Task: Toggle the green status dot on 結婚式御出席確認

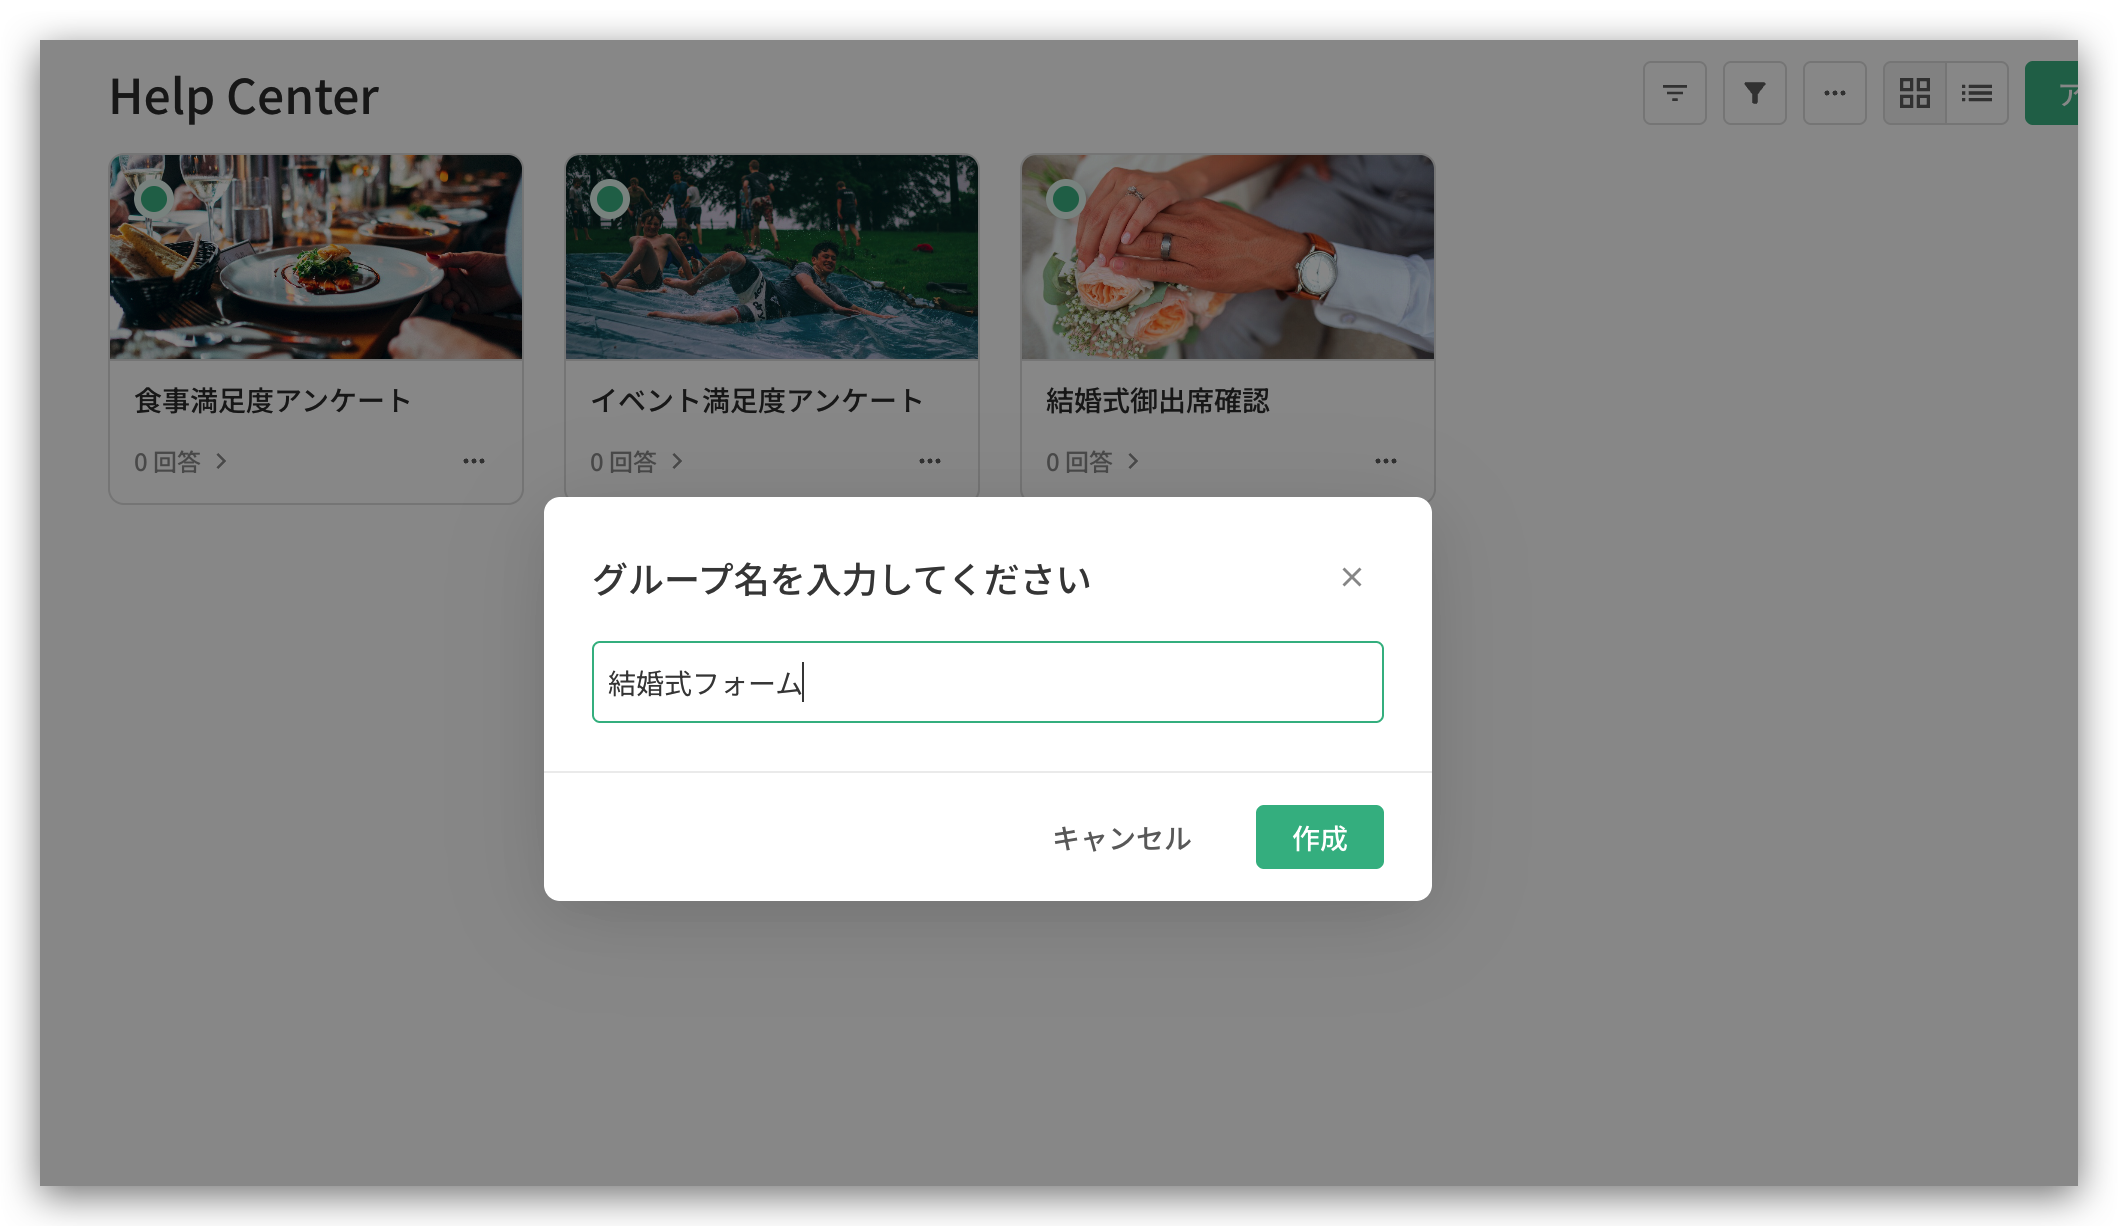Action: tap(1066, 199)
